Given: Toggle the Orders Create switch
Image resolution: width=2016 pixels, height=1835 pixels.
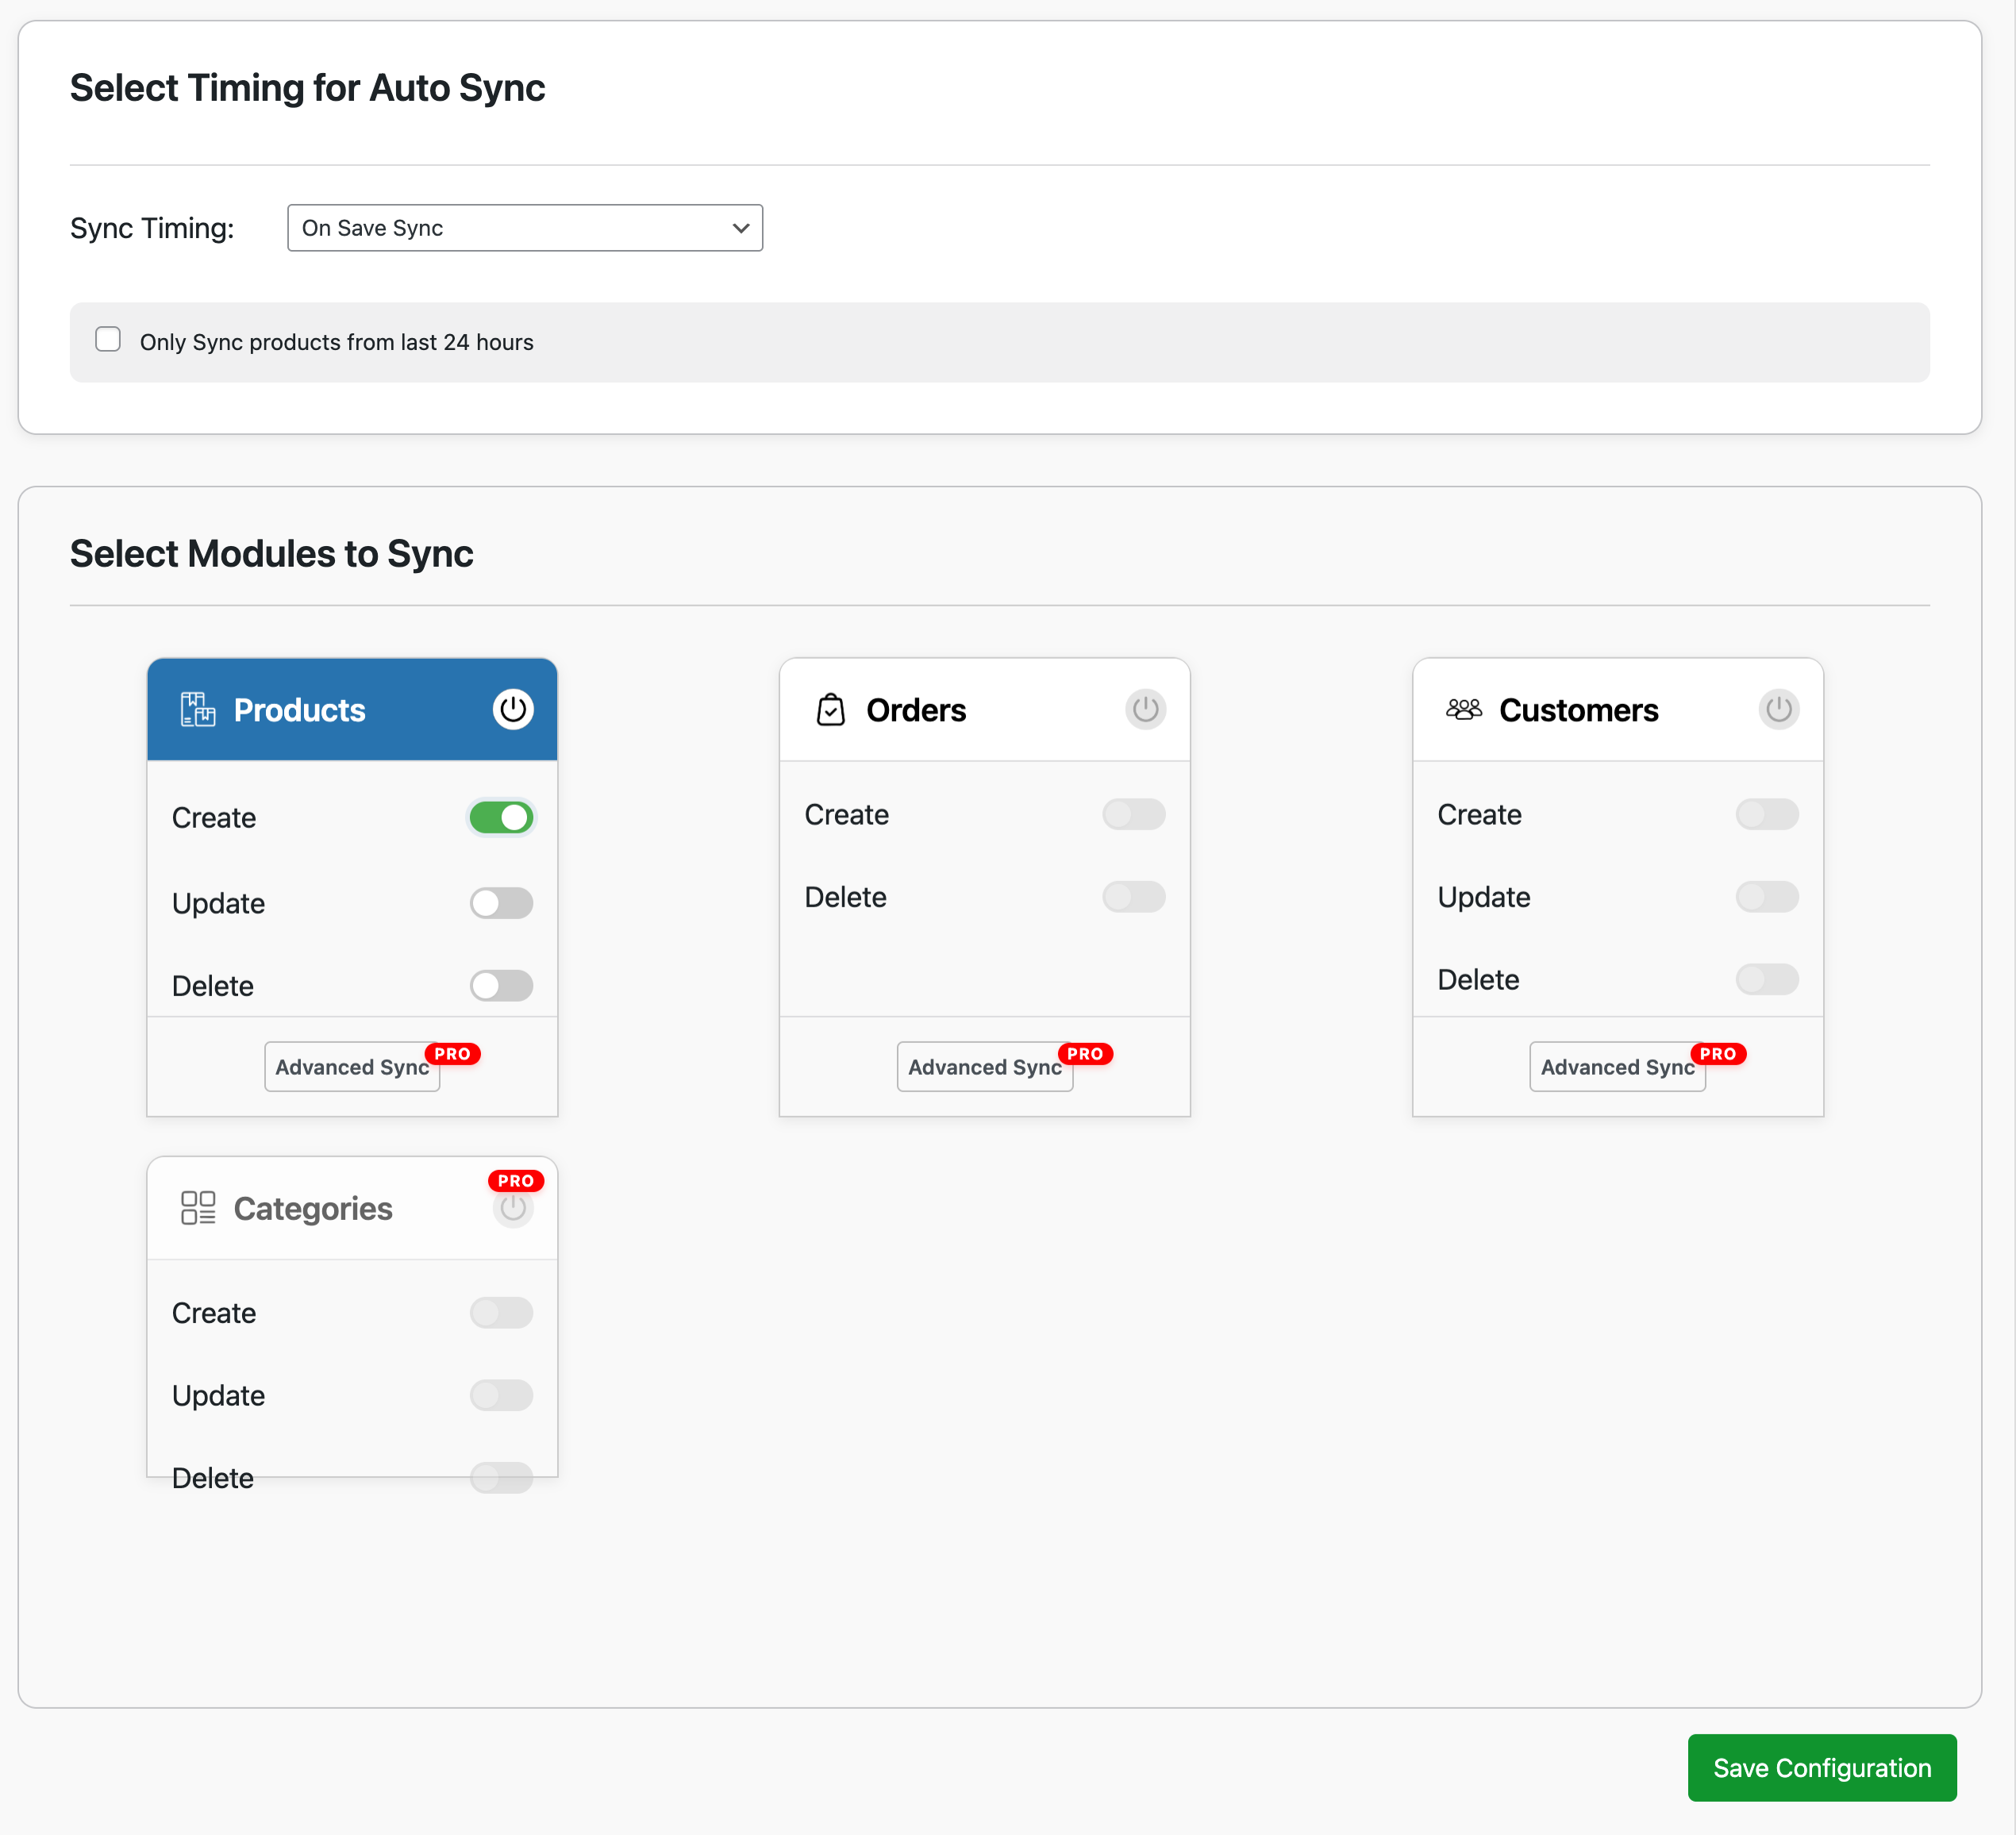Looking at the screenshot, I should click(x=1133, y=814).
